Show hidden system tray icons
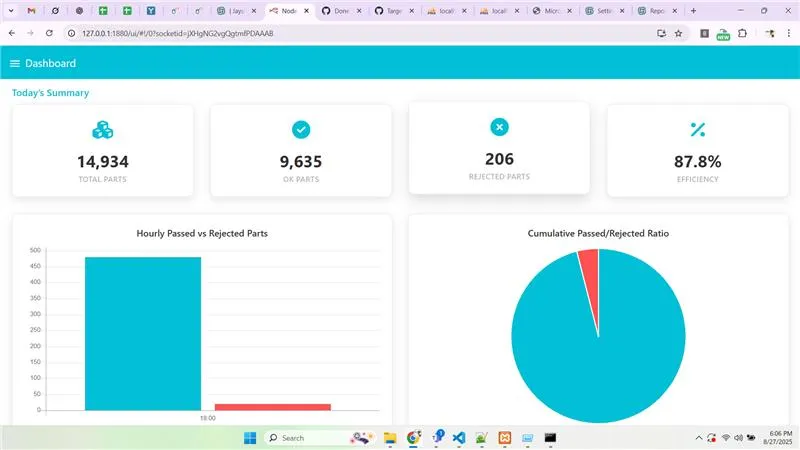Image resolution: width=800 pixels, height=450 pixels. [698, 438]
